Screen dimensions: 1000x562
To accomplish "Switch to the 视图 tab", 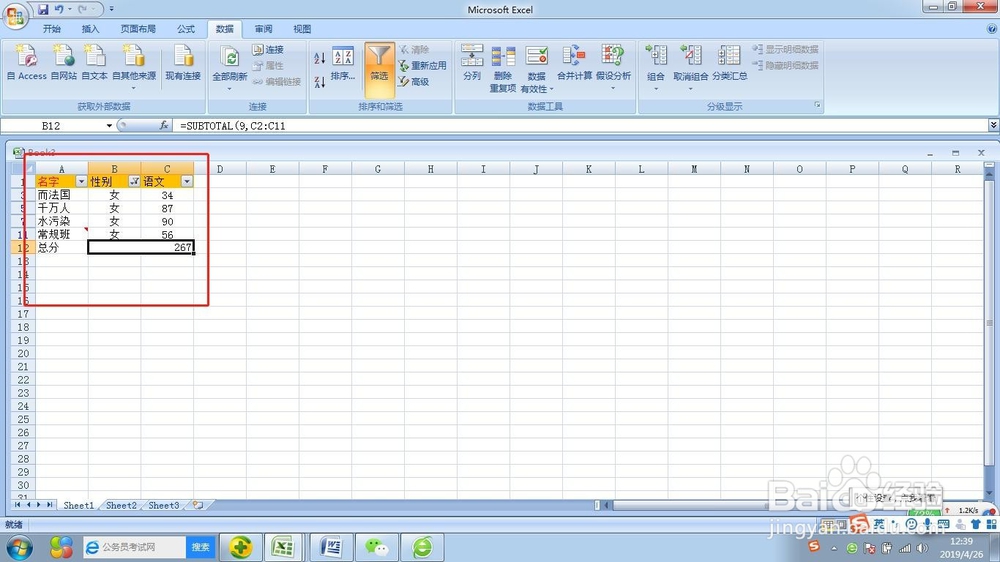I will point(302,29).
